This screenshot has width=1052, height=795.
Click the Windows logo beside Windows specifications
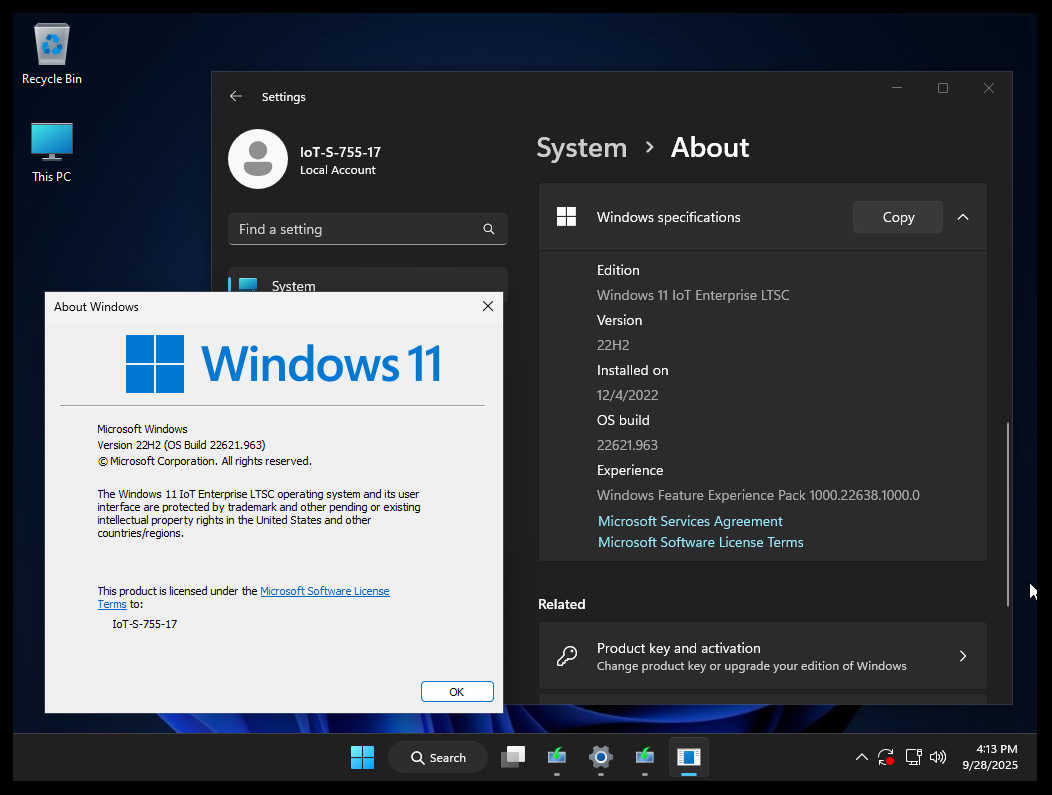click(x=566, y=217)
